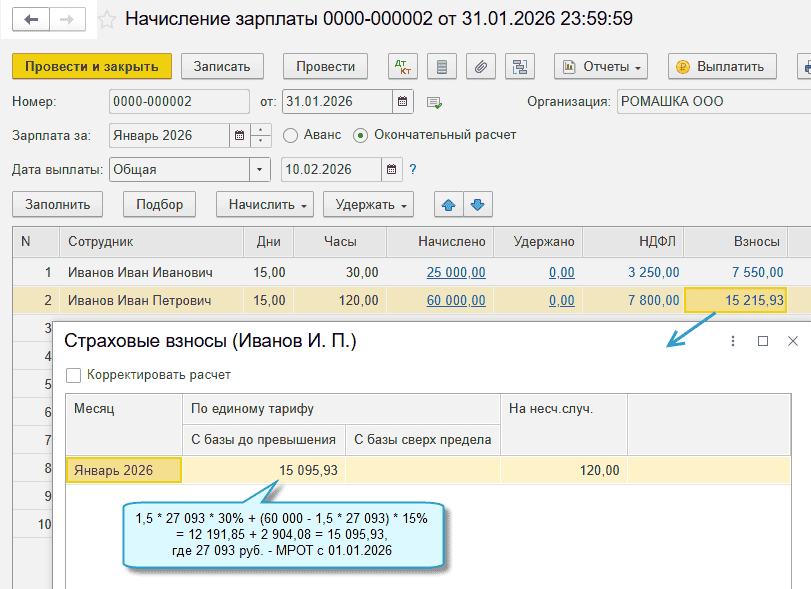Click the Провести и закрыть button
Viewport: 811px width, 589px height.
click(92, 67)
